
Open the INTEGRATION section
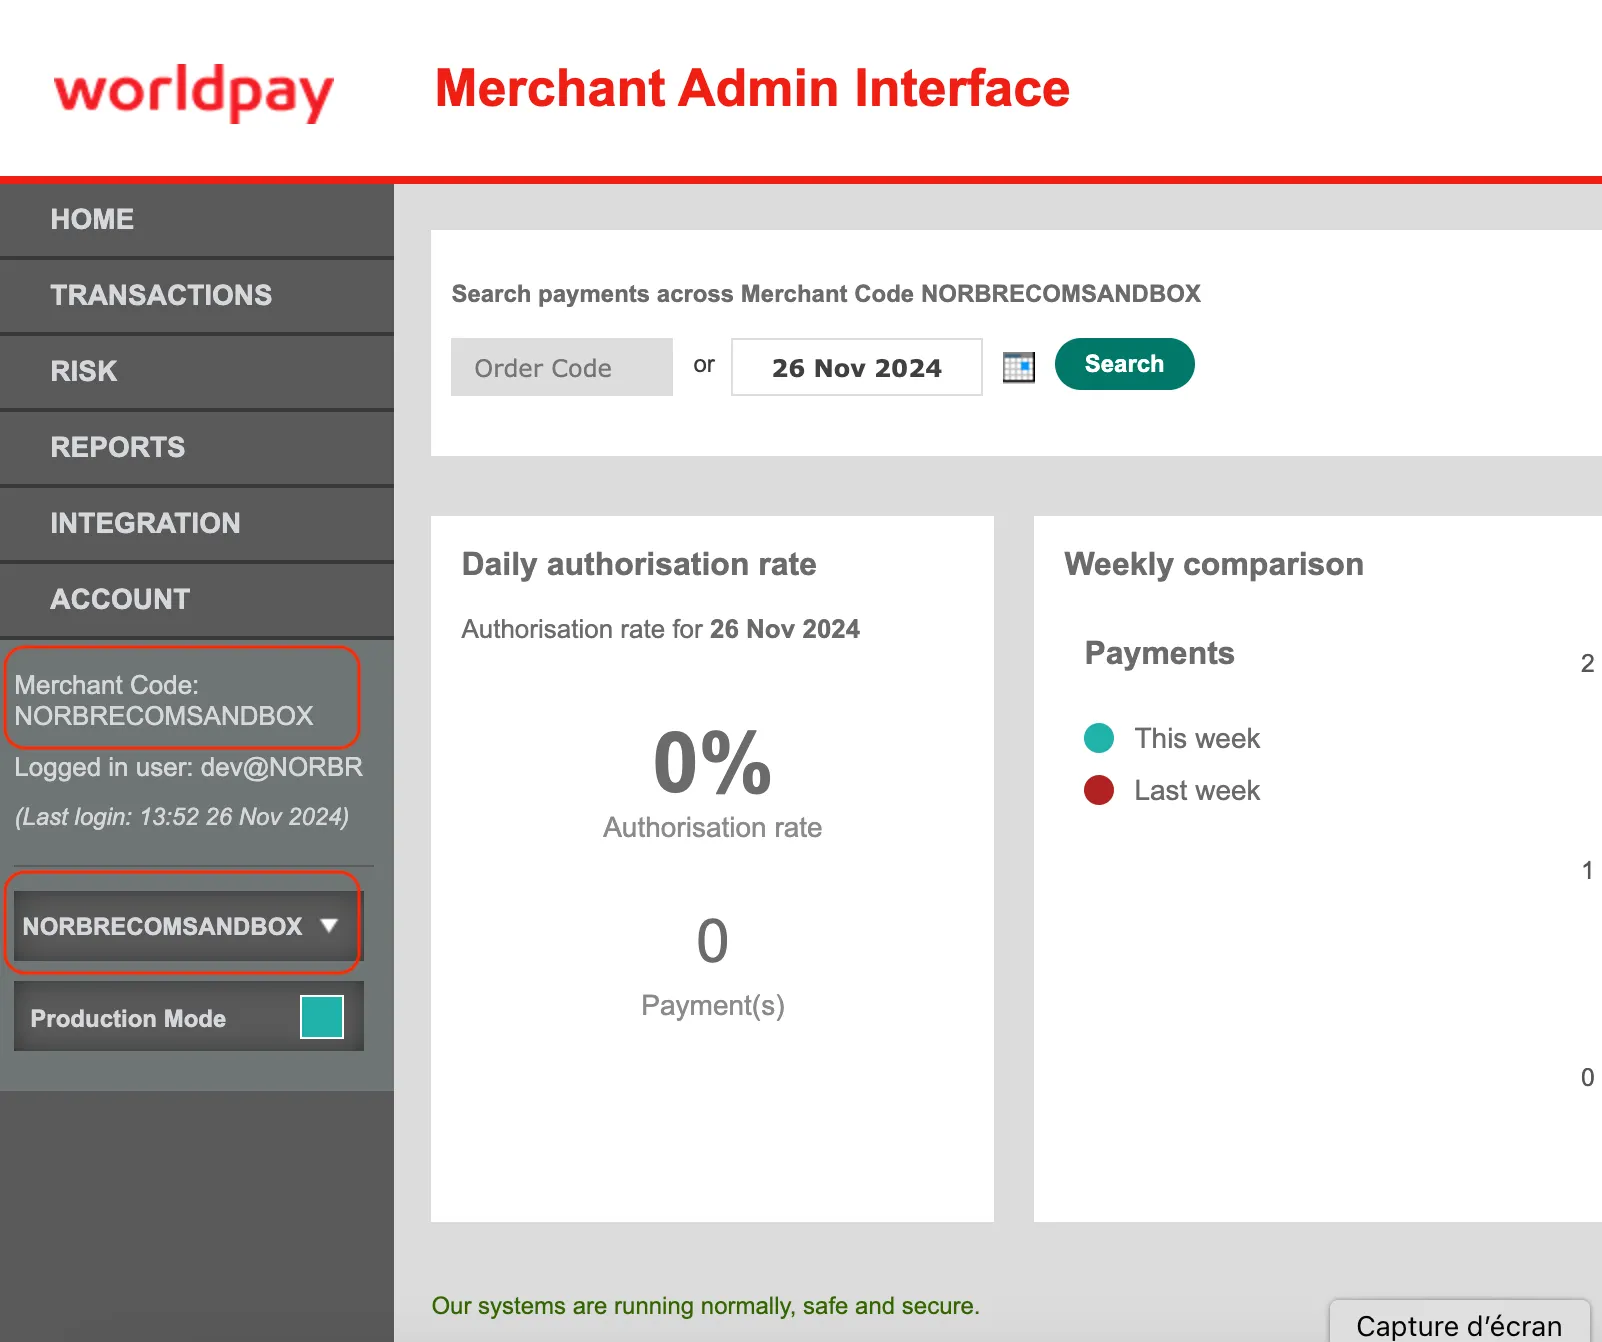tap(197, 523)
